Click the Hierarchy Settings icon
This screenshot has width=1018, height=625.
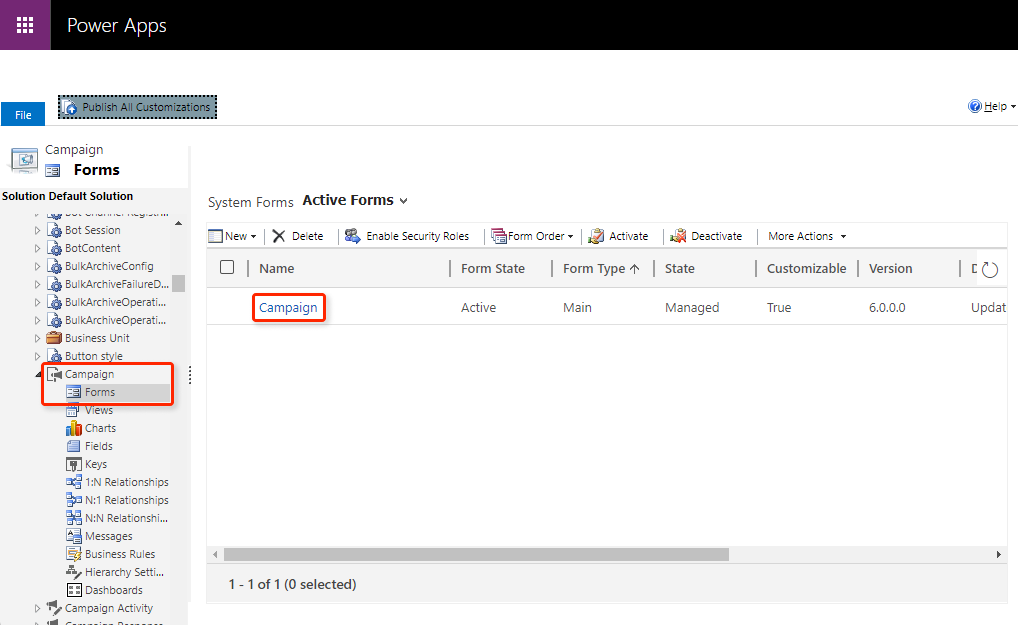click(x=73, y=572)
